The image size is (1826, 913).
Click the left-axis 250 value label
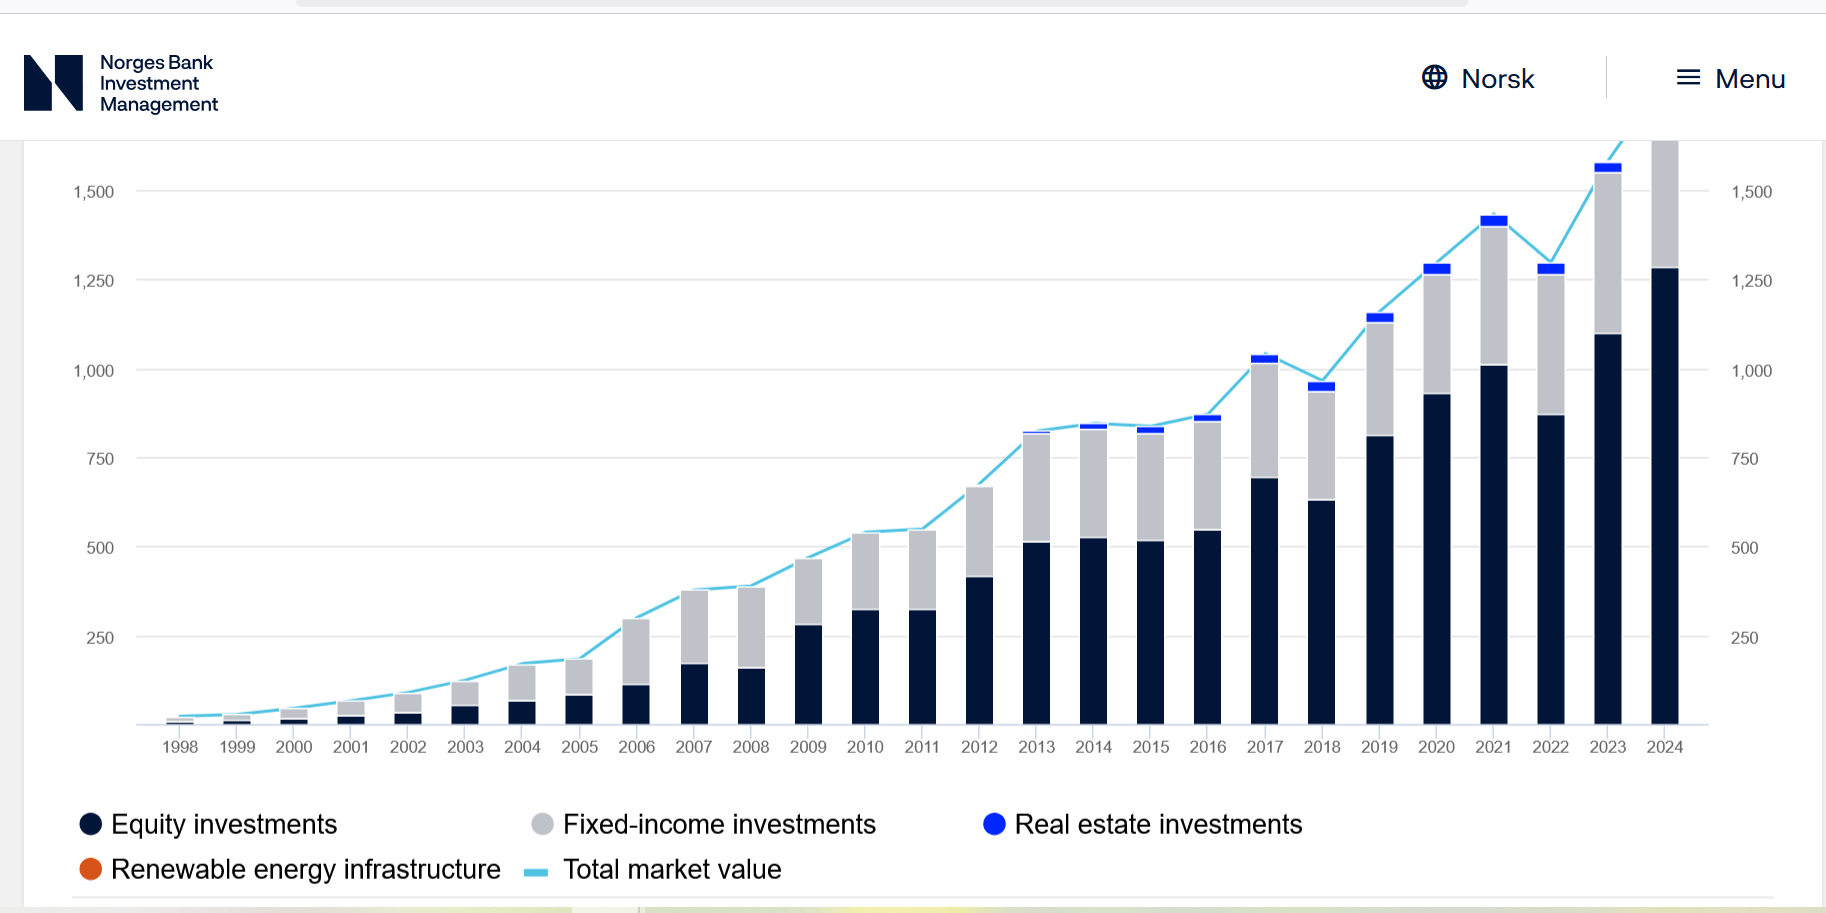coord(100,637)
